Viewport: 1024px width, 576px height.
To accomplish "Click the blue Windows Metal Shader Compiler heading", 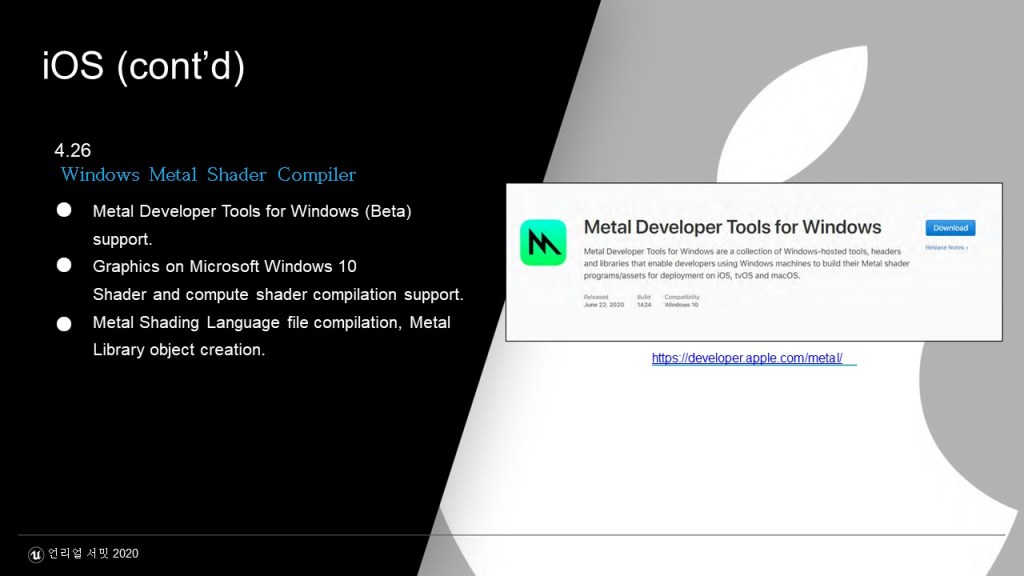I will [208, 175].
